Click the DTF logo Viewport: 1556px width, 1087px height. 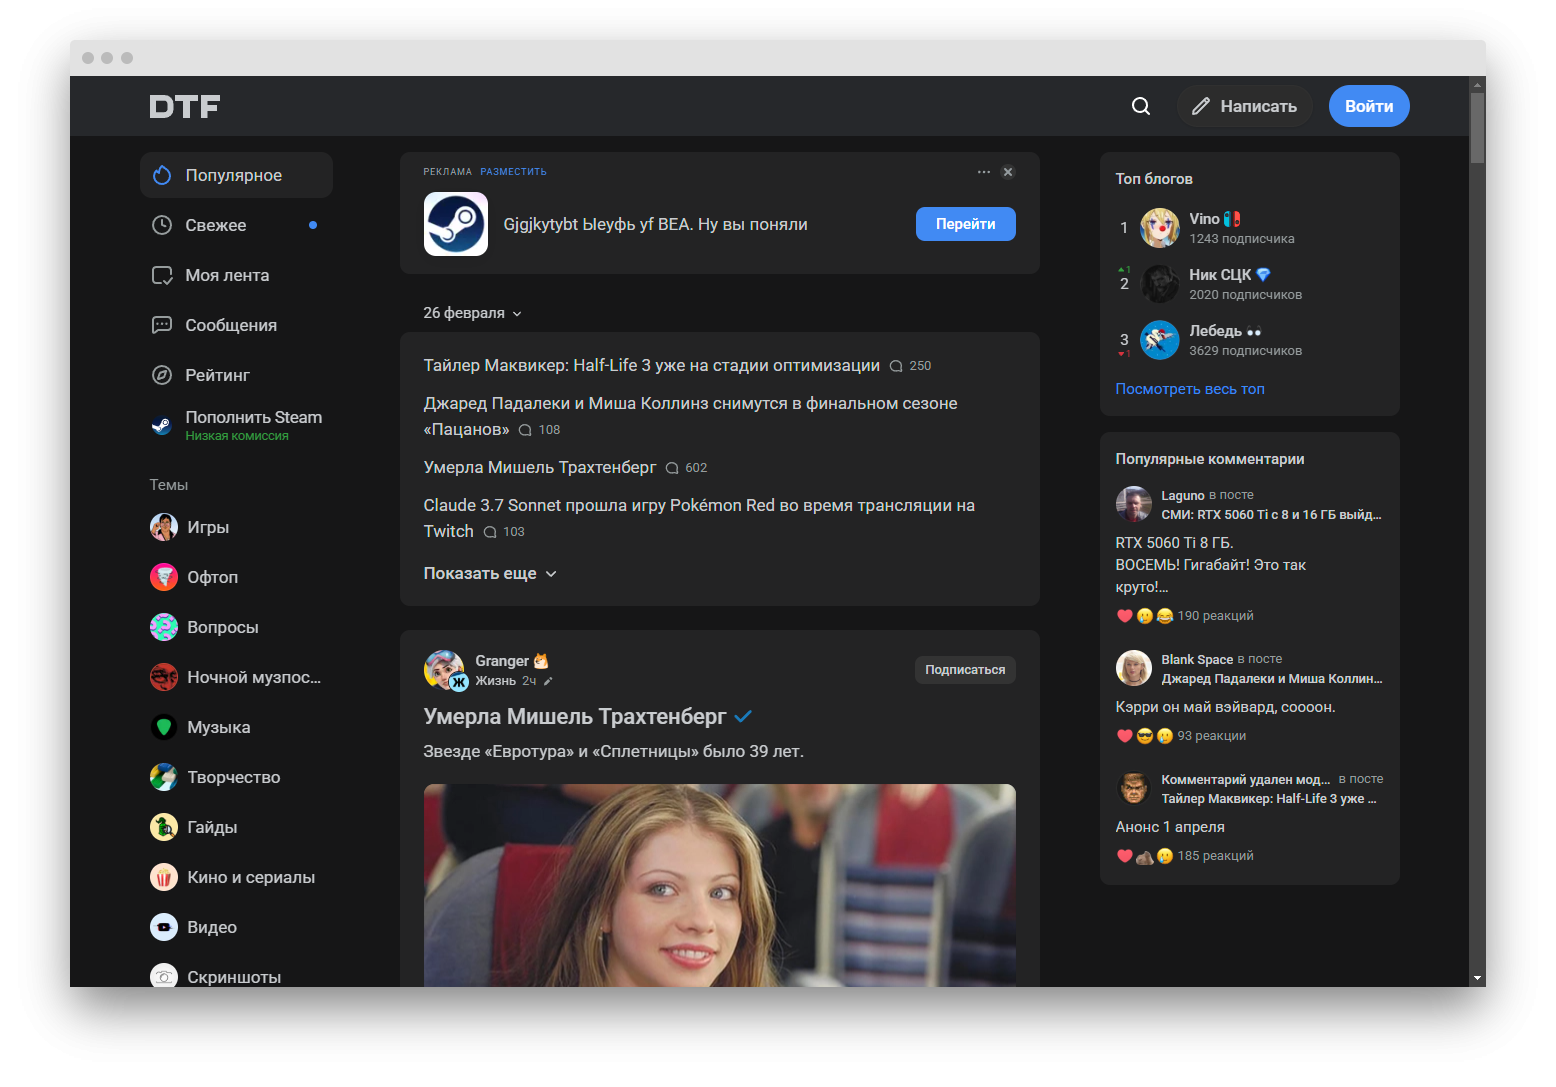click(x=185, y=106)
